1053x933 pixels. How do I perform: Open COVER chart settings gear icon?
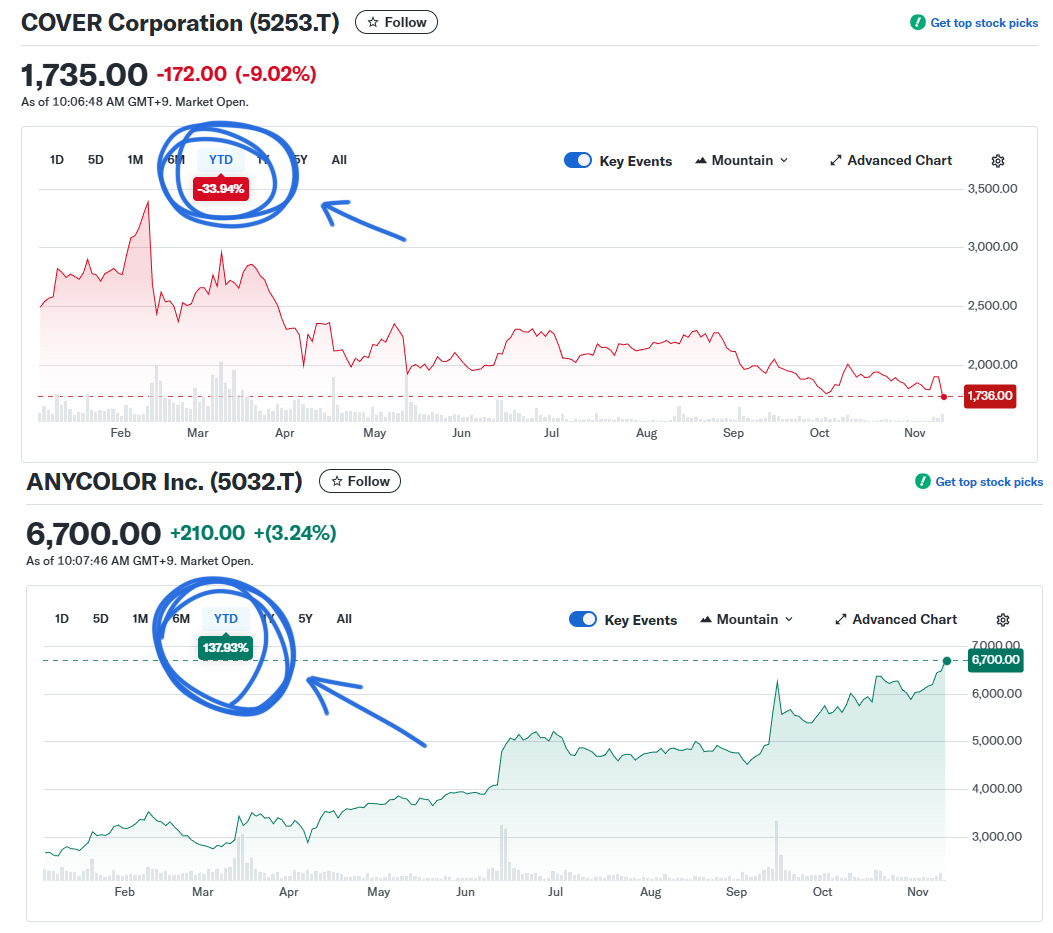pos(997,161)
